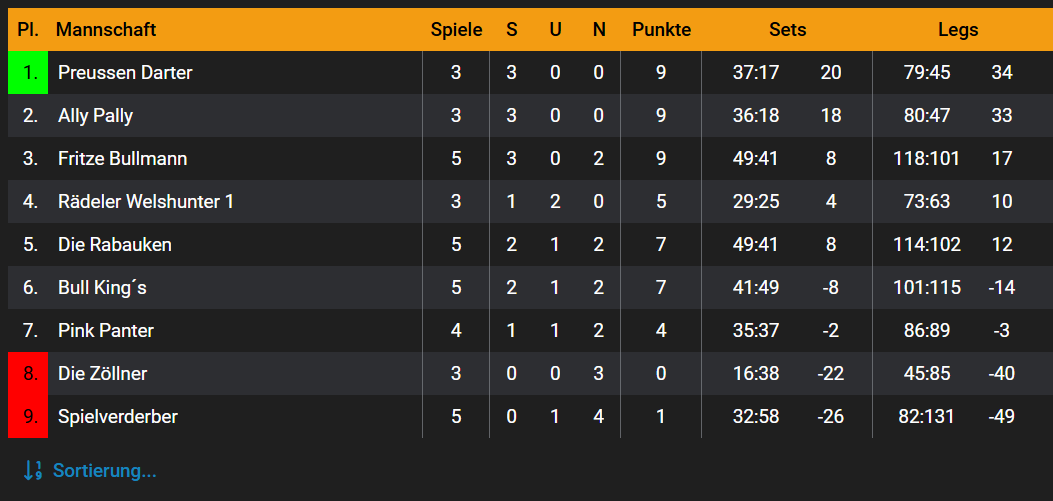The image size is (1053, 501).
Task: Open the Bull King´s team
Action: point(102,288)
